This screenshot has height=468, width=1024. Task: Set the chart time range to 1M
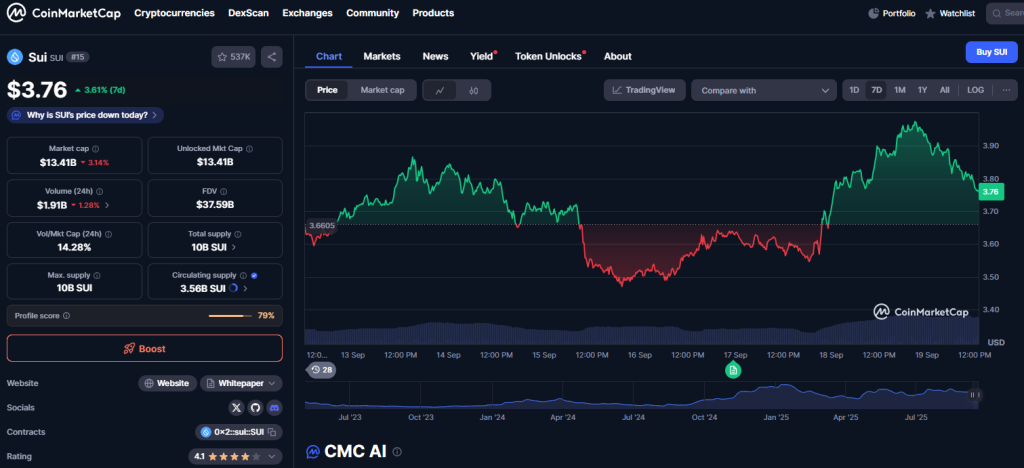pyautogui.click(x=899, y=90)
